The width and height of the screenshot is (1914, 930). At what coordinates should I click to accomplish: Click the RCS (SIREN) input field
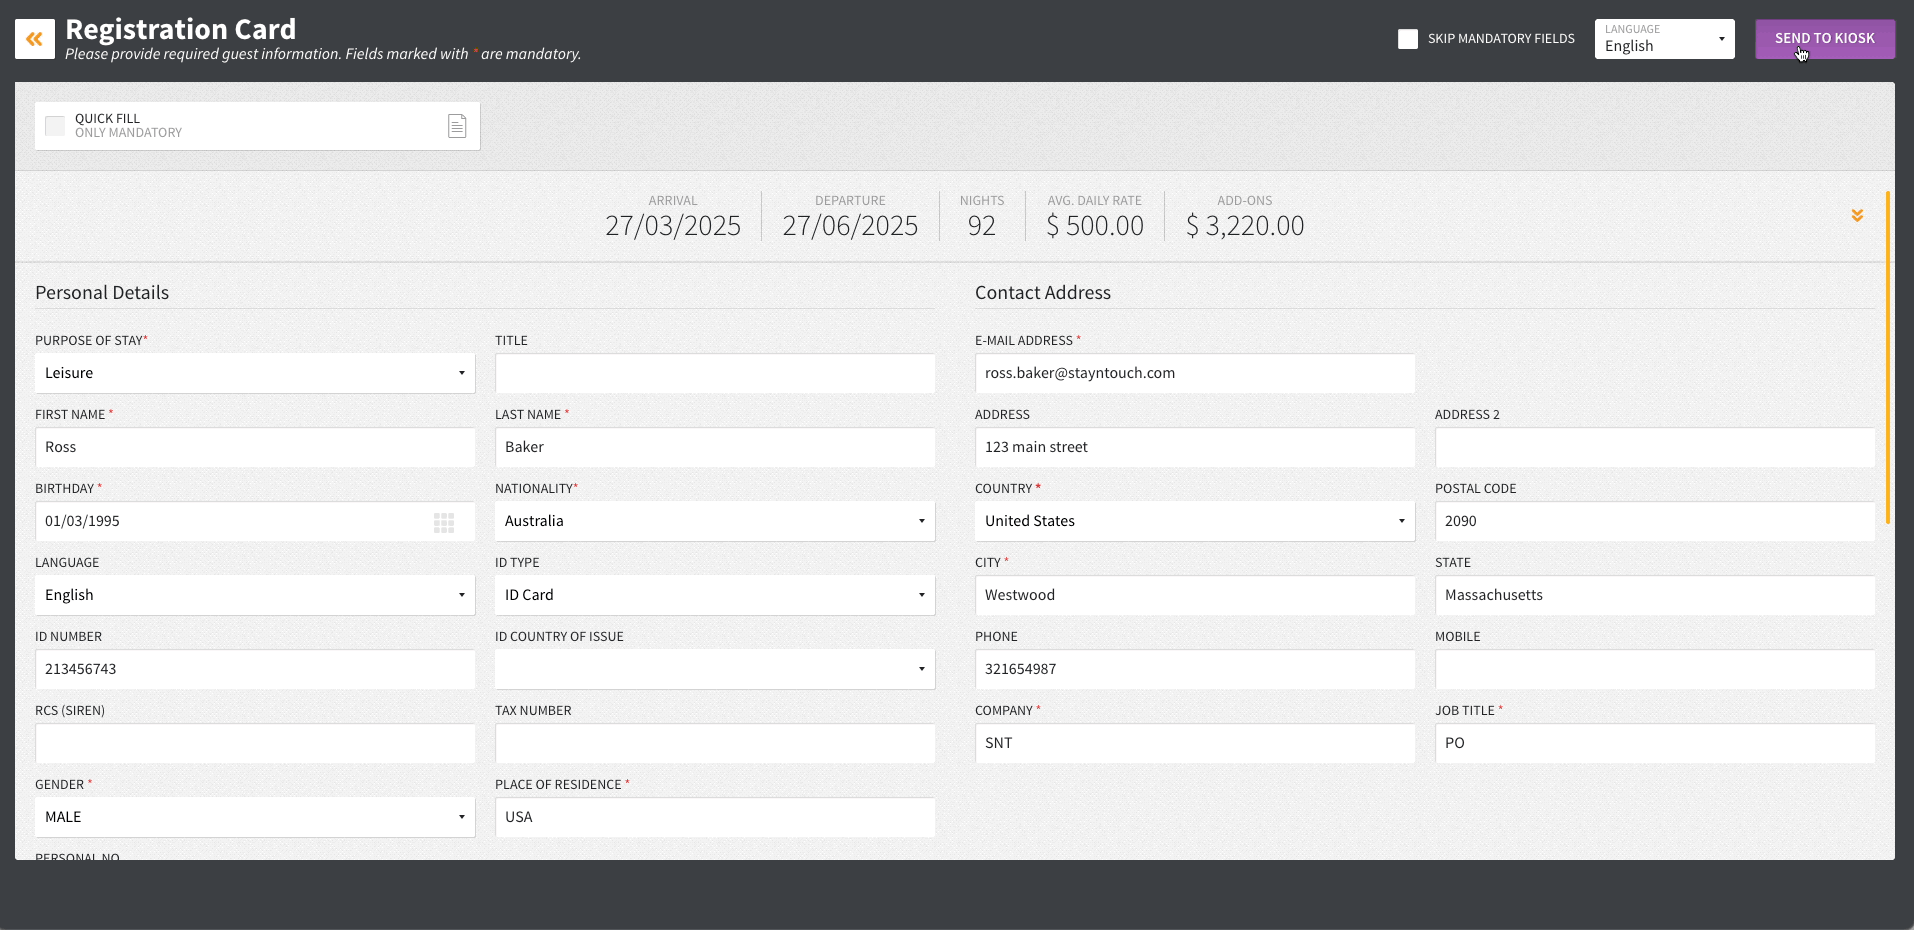tap(255, 743)
